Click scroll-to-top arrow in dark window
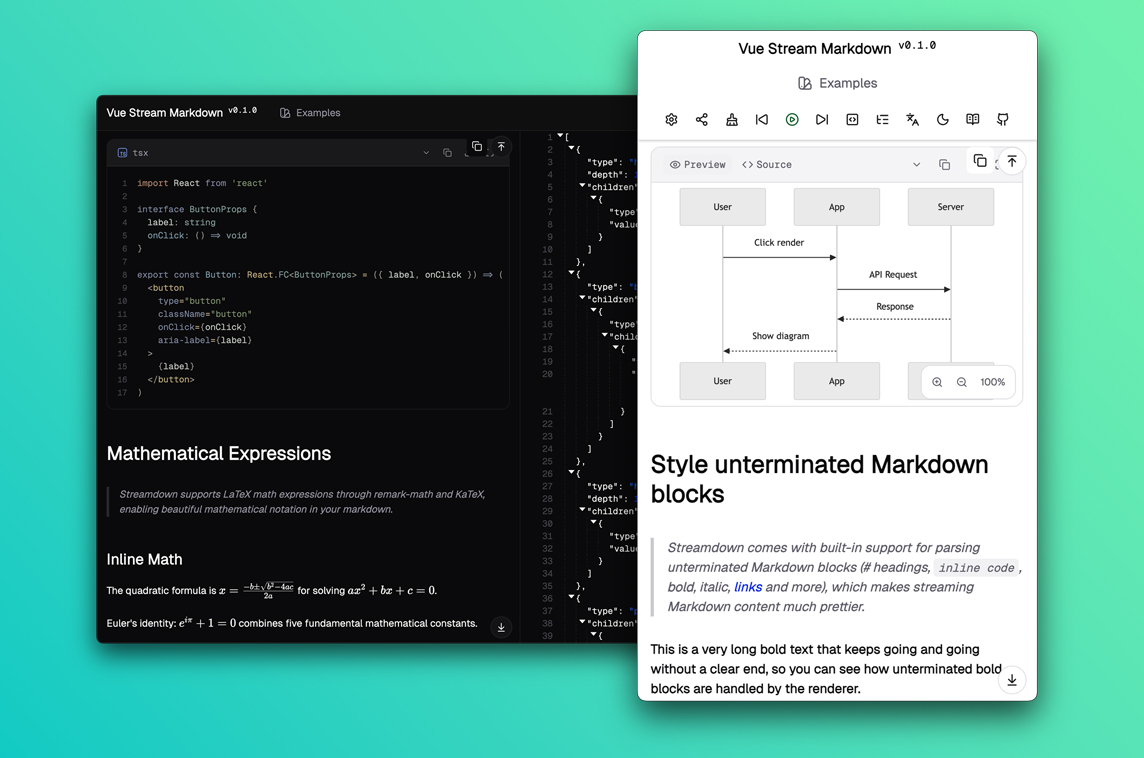The image size is (1144, 758). pos(501,147)
